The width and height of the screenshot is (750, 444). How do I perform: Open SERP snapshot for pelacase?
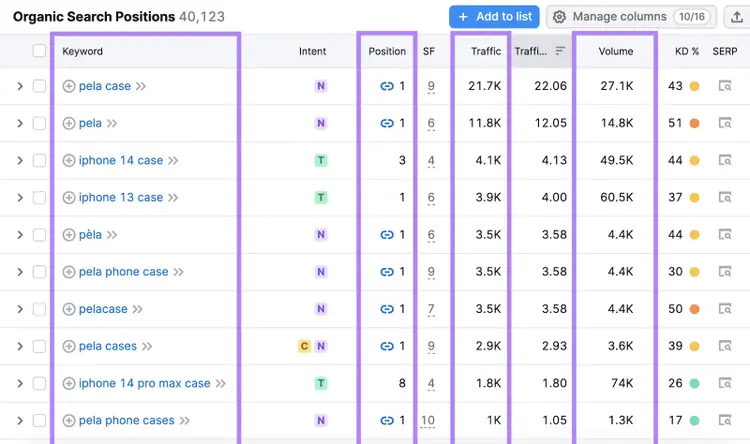725,309
